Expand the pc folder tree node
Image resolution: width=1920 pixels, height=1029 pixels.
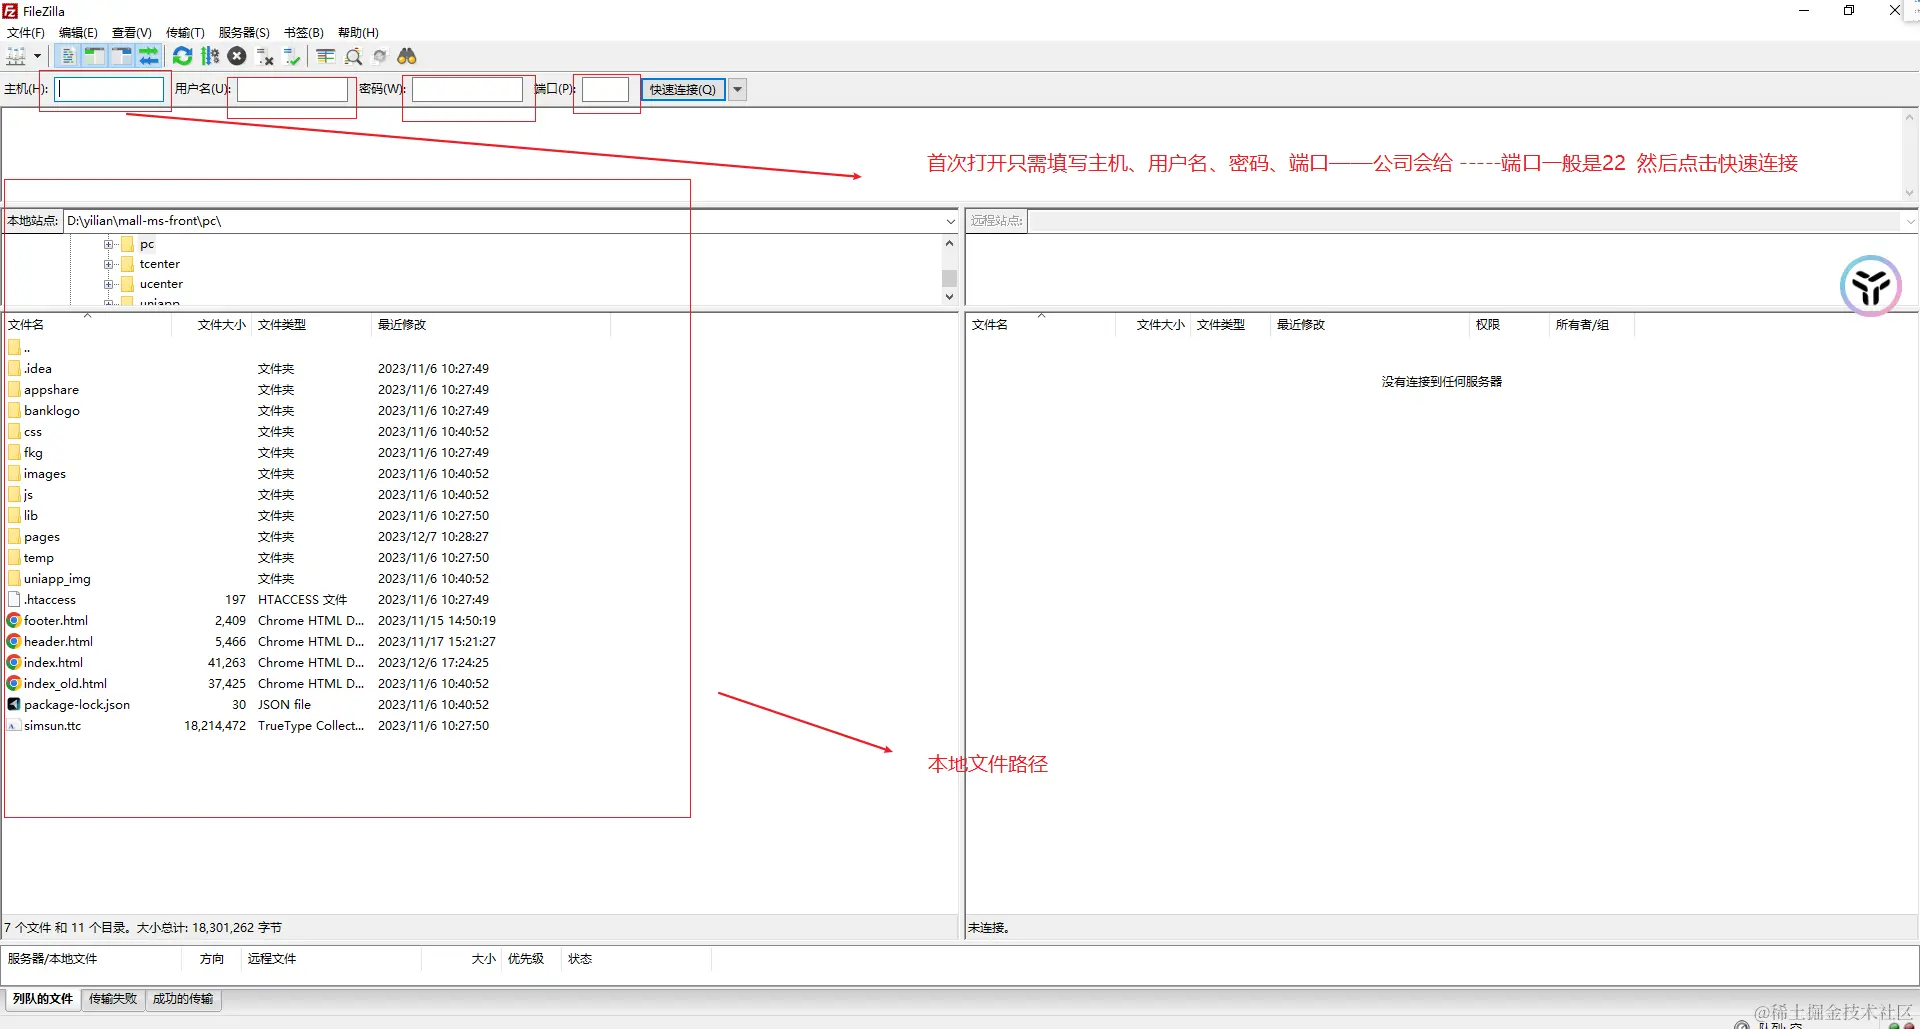pos(108,244)
